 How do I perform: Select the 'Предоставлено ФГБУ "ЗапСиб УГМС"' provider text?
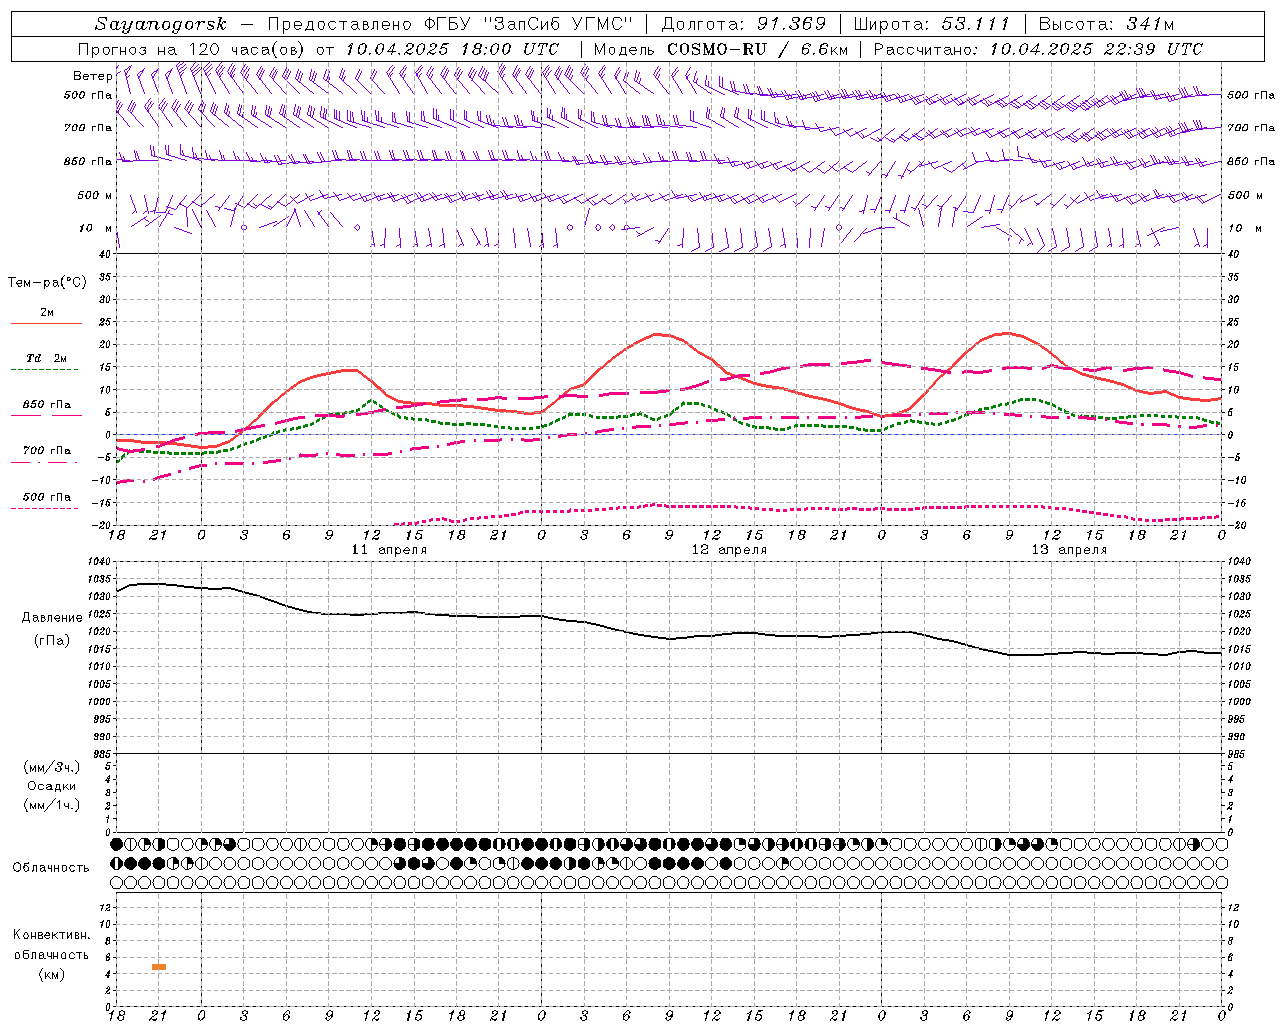click(x=451, y=24)
